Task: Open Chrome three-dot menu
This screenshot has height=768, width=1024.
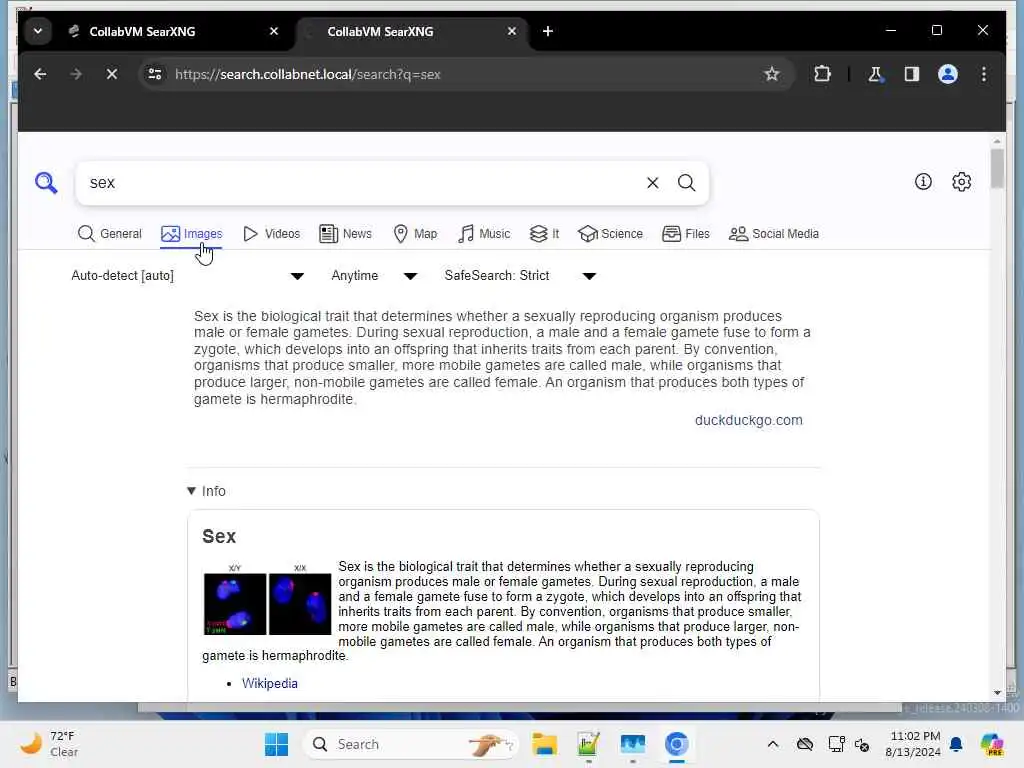Action: click(x=984, y=74)
